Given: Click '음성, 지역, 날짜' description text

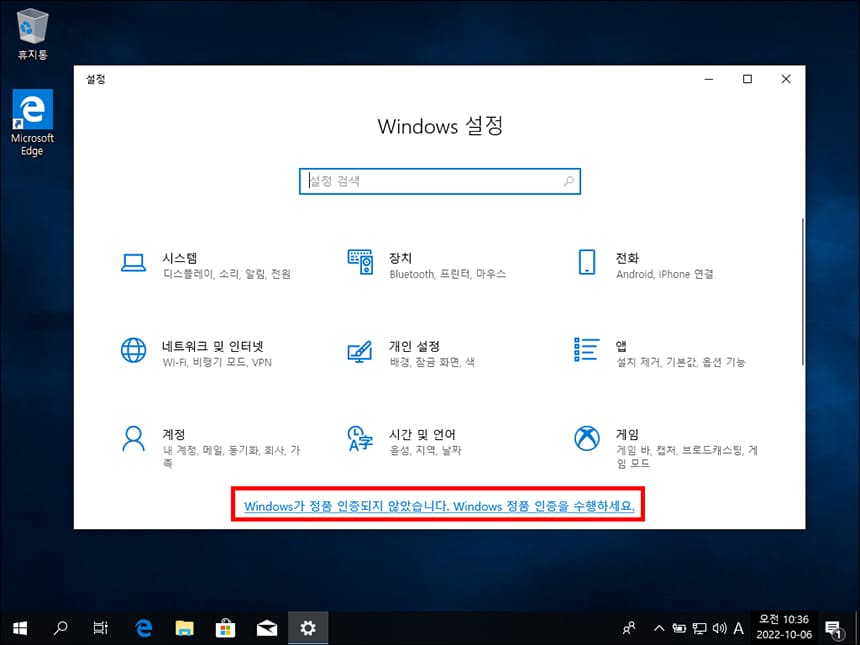Looking at the screenshot, I should [x=425, y=450].
